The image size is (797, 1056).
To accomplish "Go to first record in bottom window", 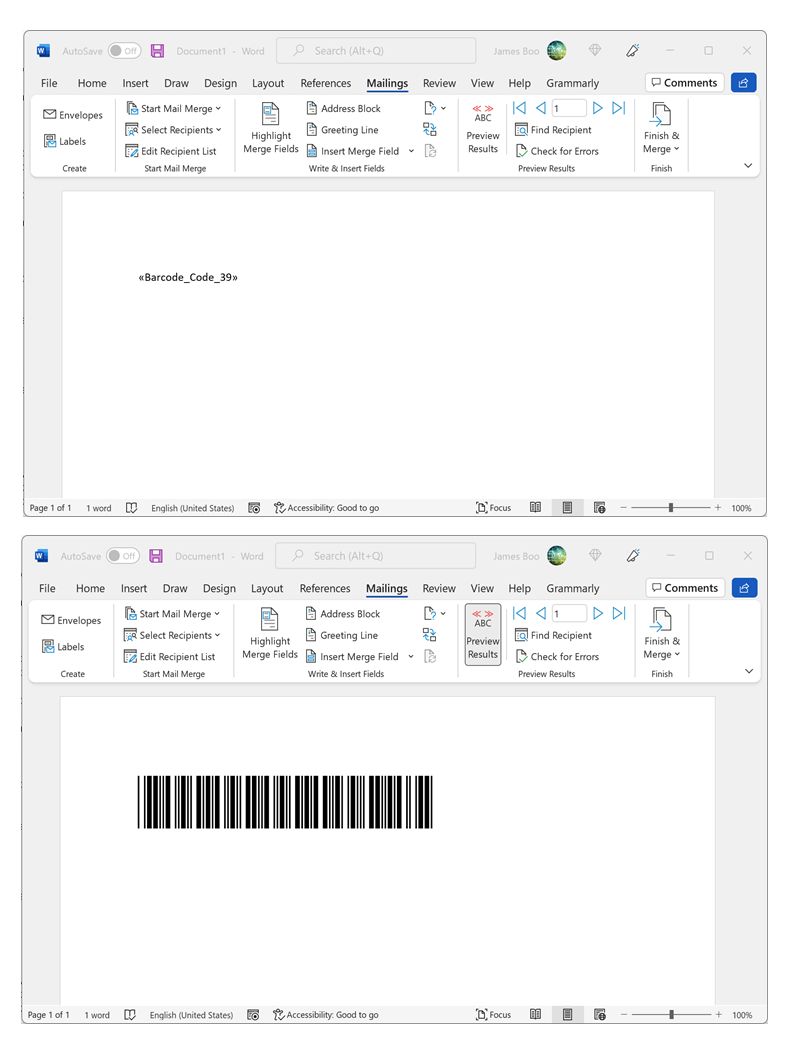I will tap(519, 613).
